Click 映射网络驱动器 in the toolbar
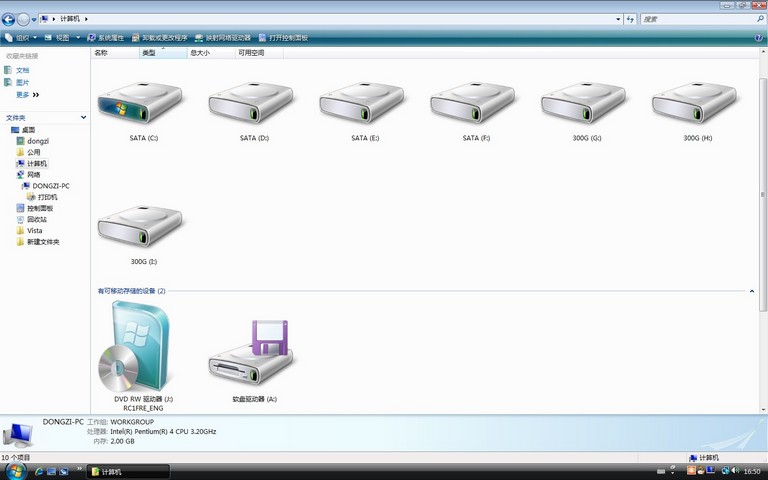Viewport: 768px width, 480px height. click(x=223, y=38)
